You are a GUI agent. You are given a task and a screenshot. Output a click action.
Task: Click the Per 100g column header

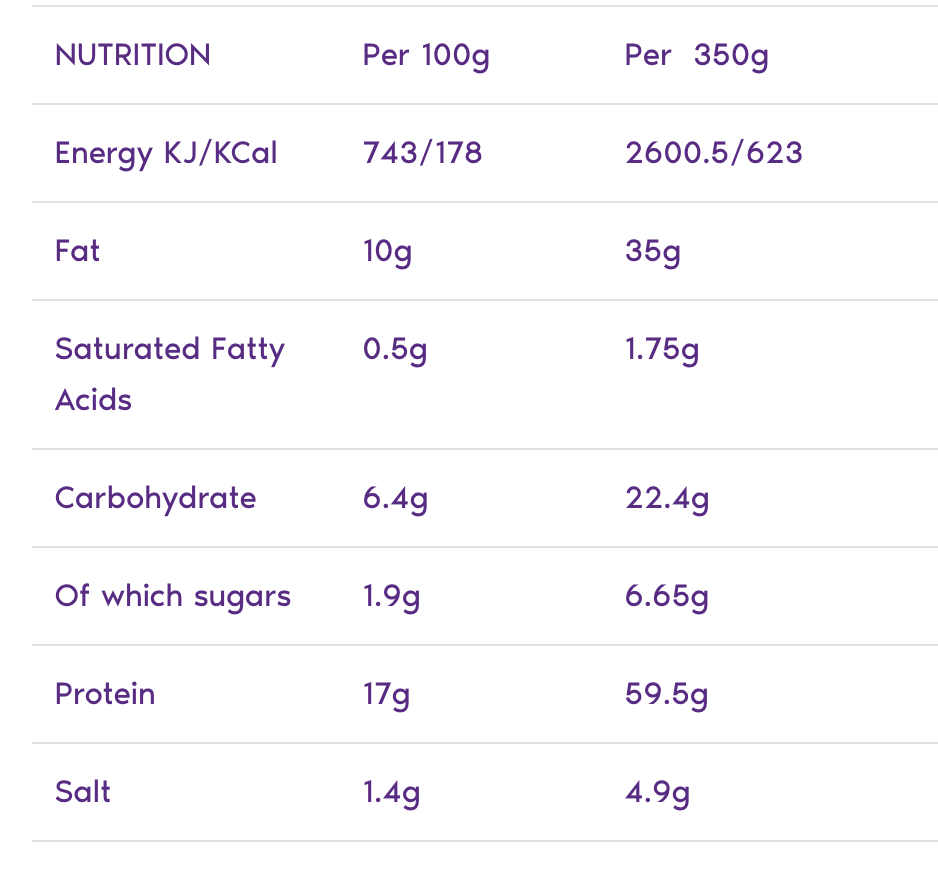coord(426,55)
